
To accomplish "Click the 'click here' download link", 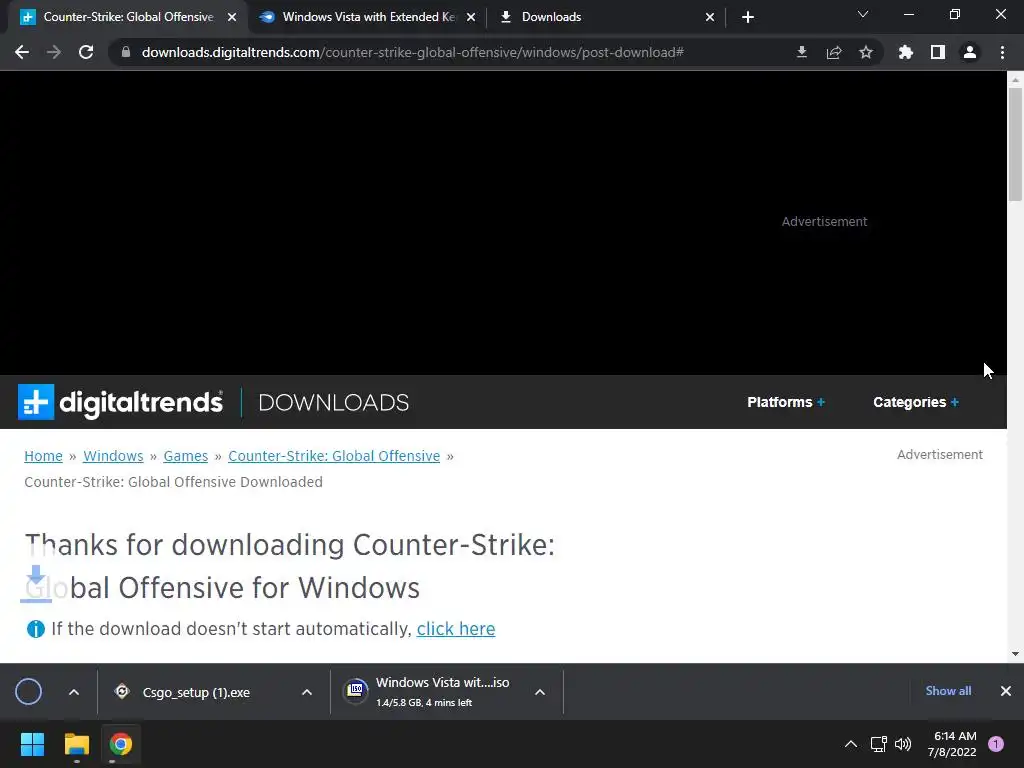I will pyautogui.click(x=456, y=629).
